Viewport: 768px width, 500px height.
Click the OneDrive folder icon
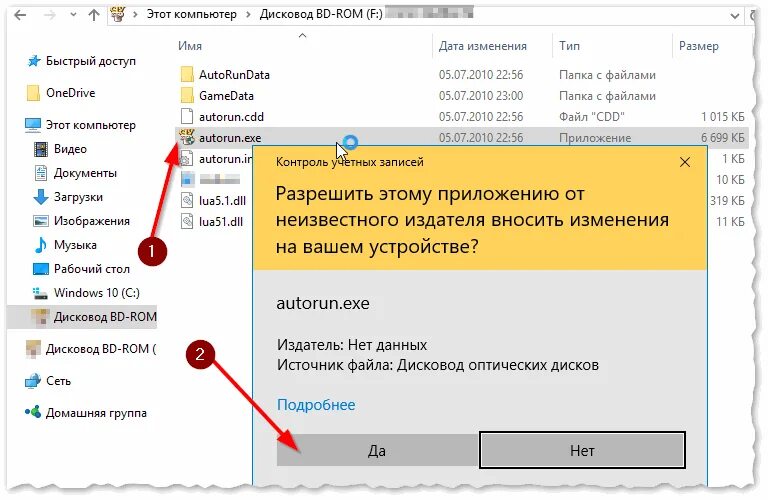point(33,93)
